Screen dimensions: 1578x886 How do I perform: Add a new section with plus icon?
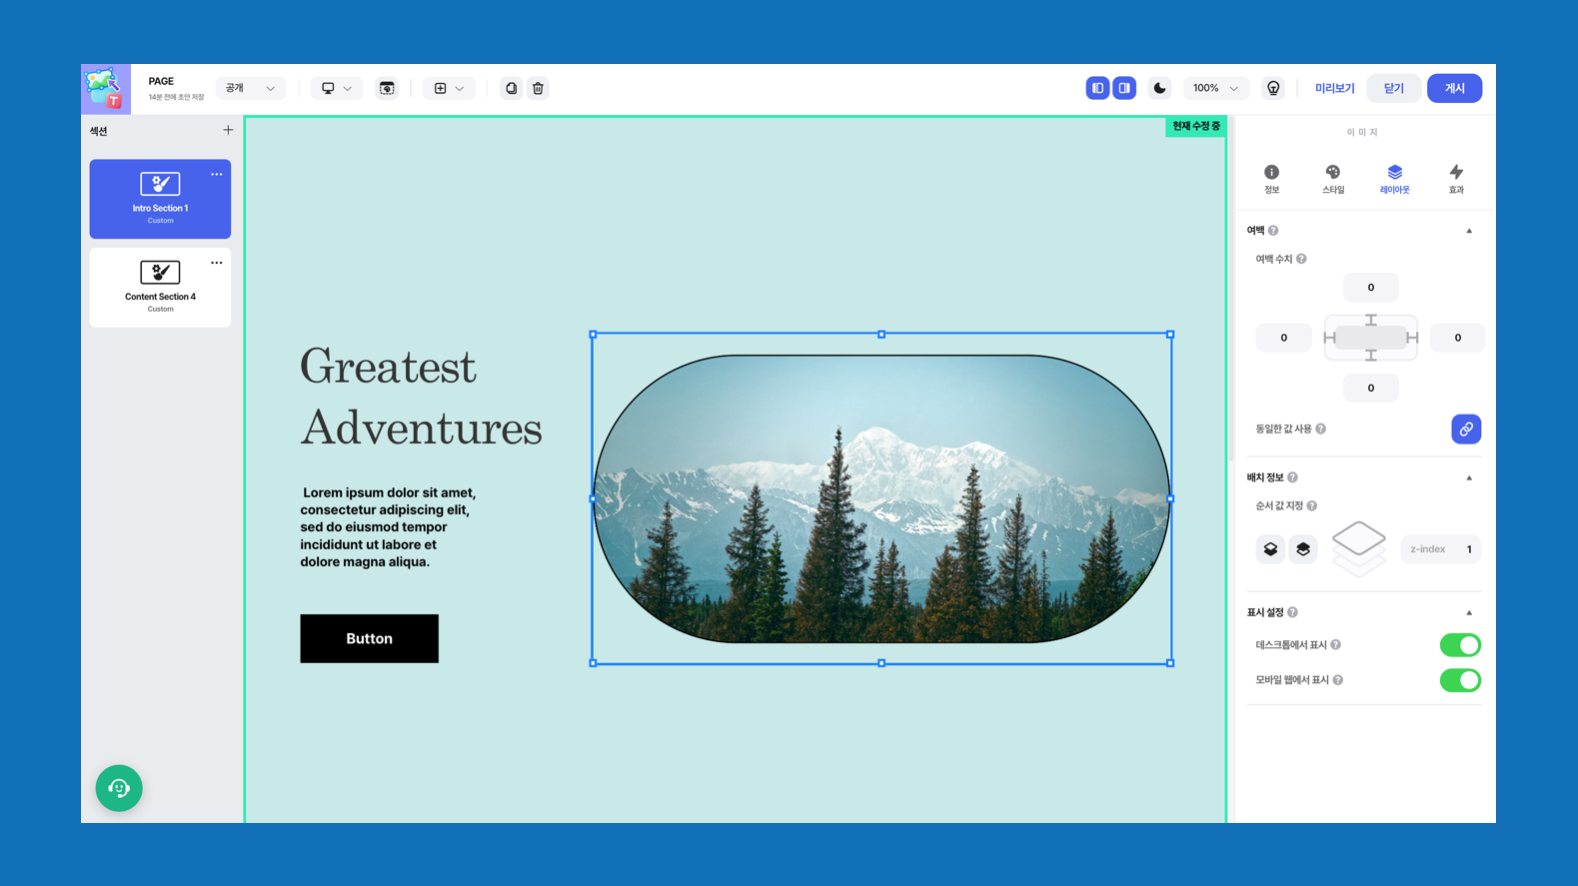pyautogui.click(x=228, y=130)
